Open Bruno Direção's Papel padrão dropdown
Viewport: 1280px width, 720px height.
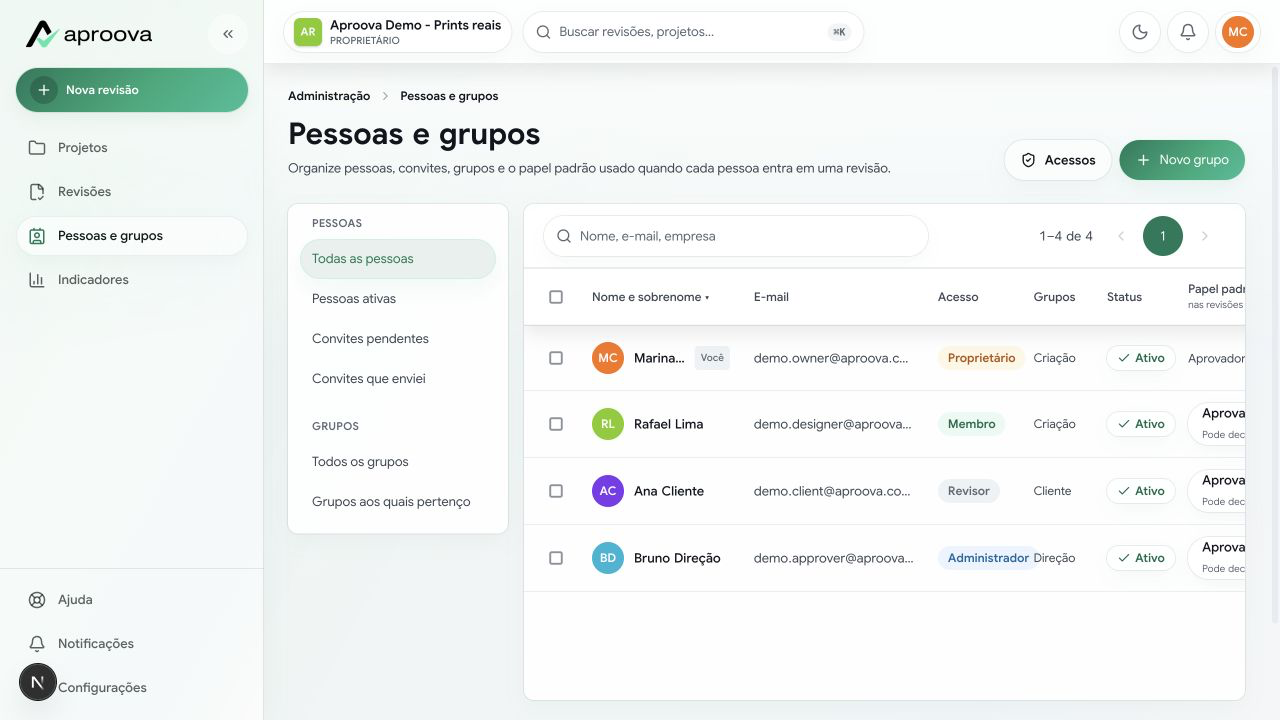pos(1216,558)
